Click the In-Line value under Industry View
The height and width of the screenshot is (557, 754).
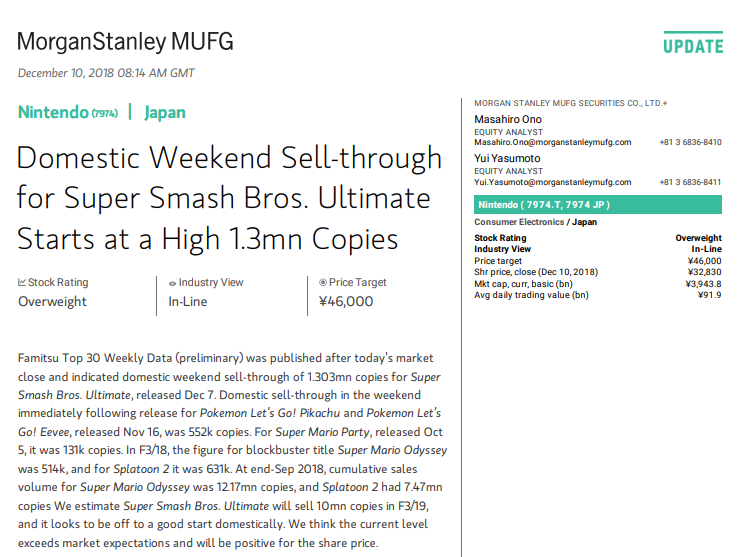click(188, 302)
